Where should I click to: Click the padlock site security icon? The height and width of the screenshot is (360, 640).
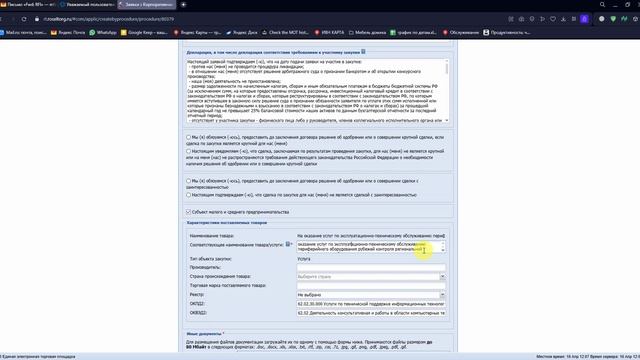point(37,19)
